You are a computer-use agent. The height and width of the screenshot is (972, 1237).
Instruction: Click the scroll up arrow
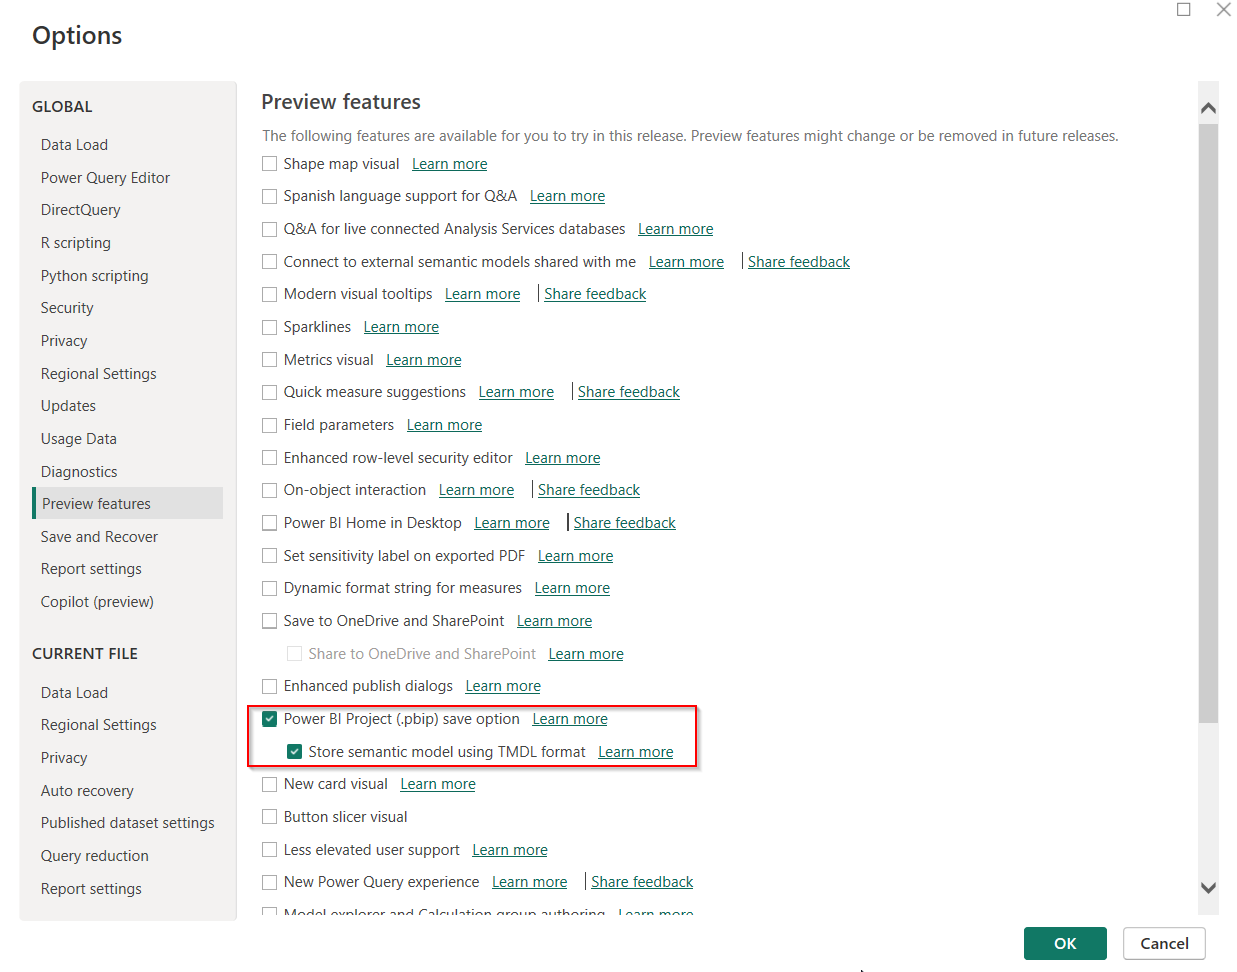[x=1208, y=108]
